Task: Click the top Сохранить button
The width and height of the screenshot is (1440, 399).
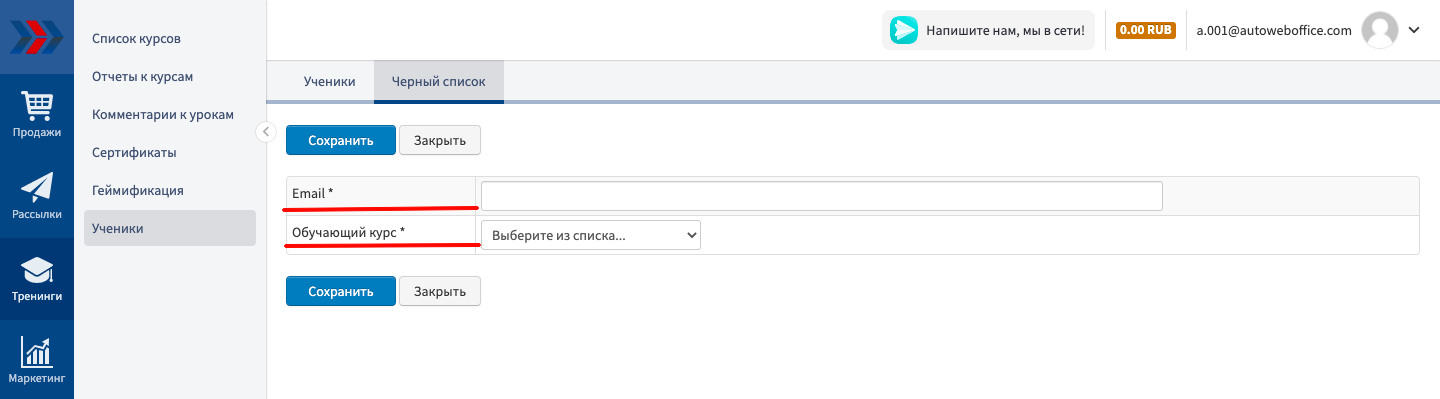Action: point(341,140)
